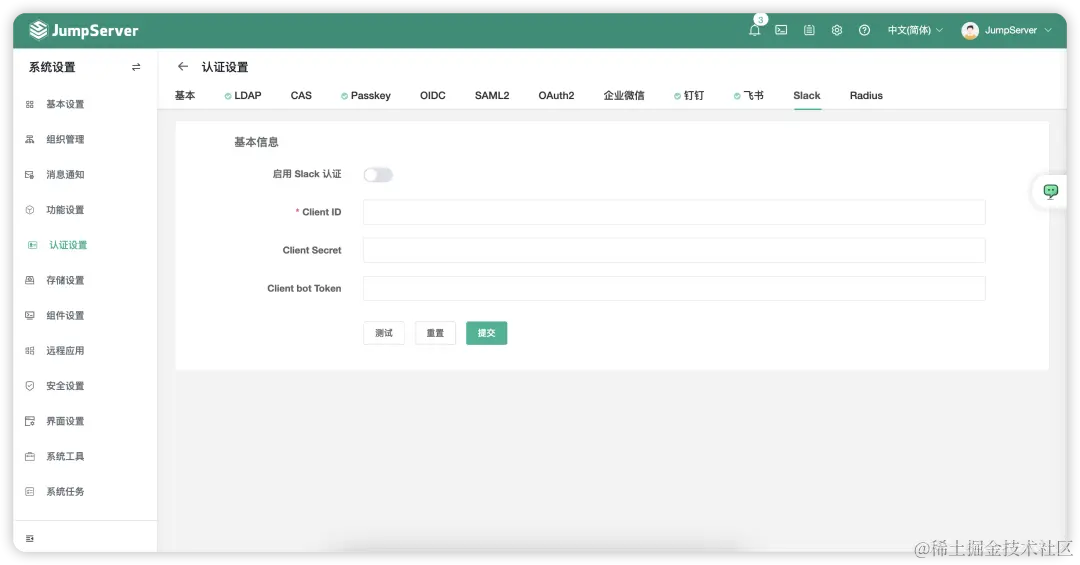
Task: Click the 组件设置 sidebar icon
Action: (x=30, y=315)
